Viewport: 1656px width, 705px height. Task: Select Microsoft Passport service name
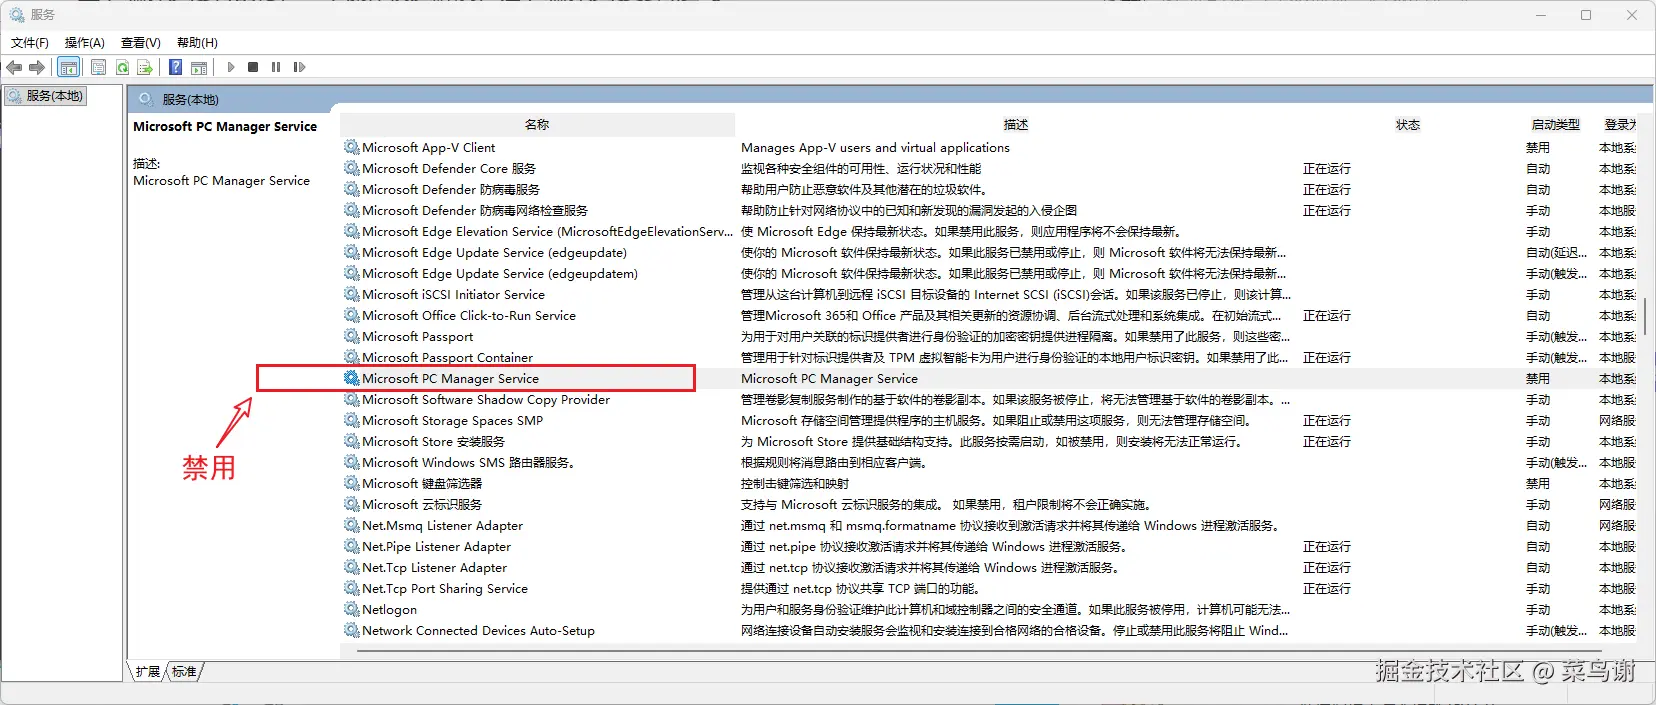click(x=418, y=336)
